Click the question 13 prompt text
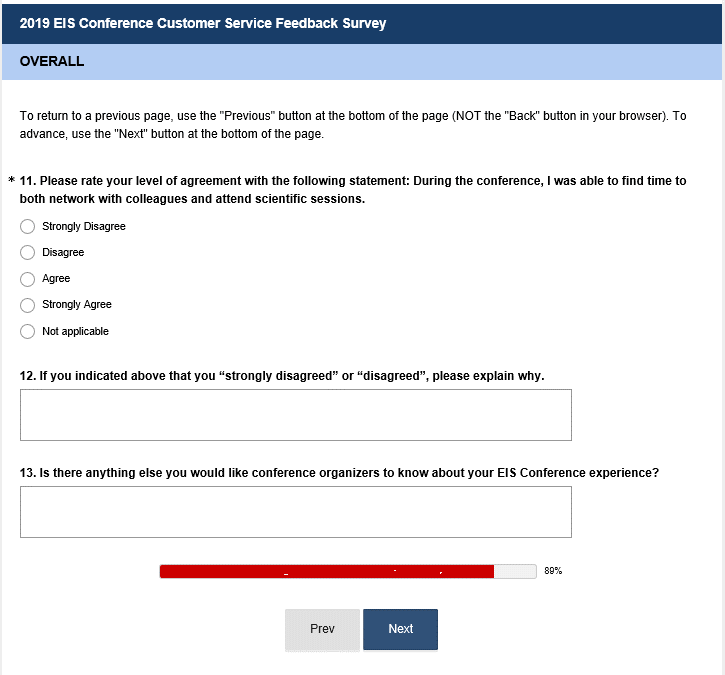725x675 pixels. pos(340,473)
